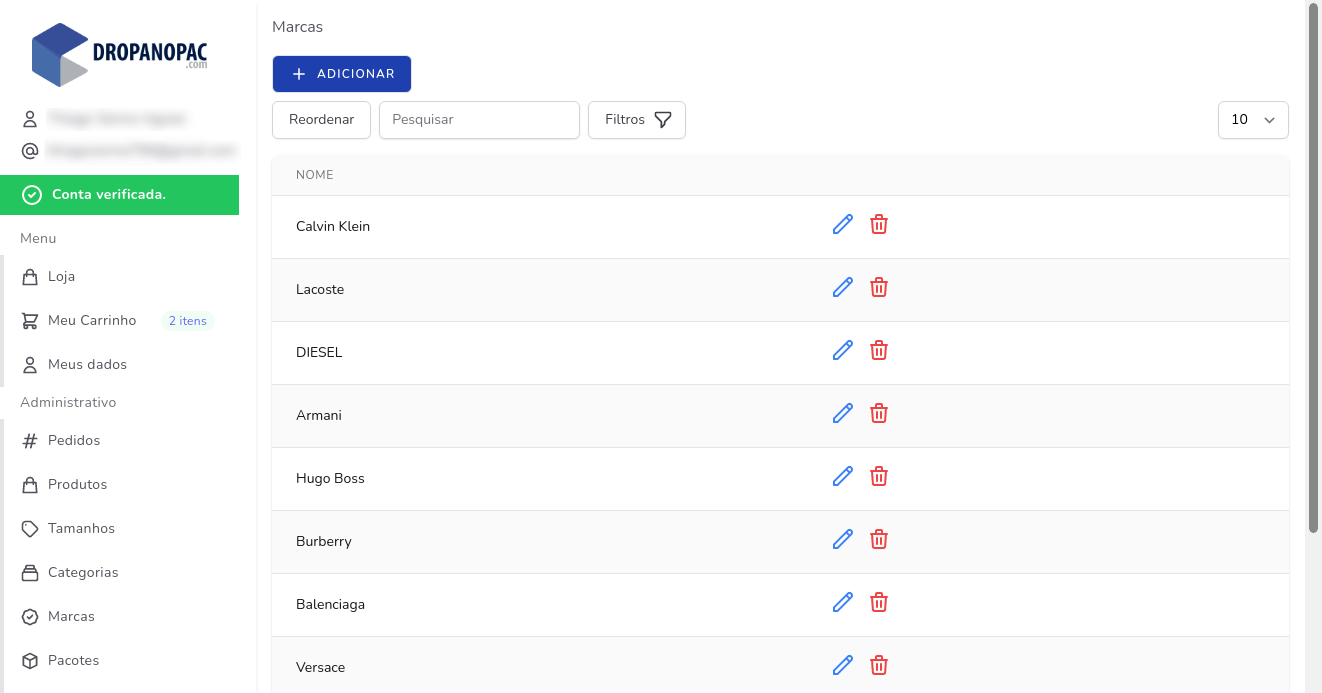Click the 2 itens cart badge

(x=188, y=321)
